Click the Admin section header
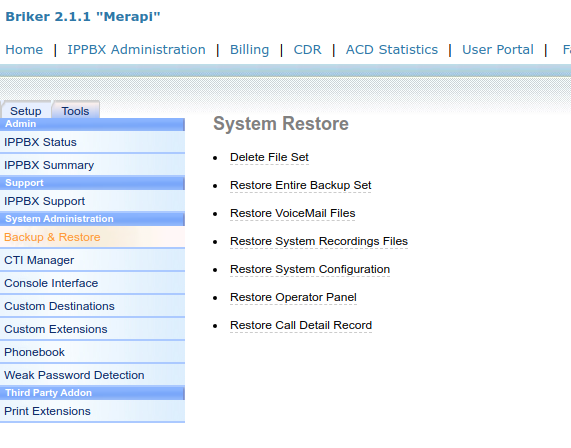The image size is (571, 448). tap(92, 124)
